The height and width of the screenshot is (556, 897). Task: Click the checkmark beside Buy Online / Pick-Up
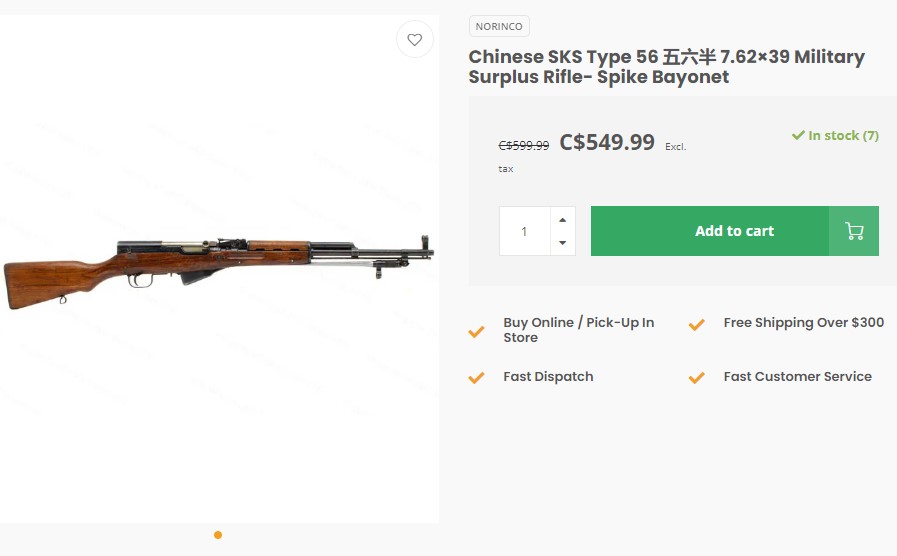[477, 331]
